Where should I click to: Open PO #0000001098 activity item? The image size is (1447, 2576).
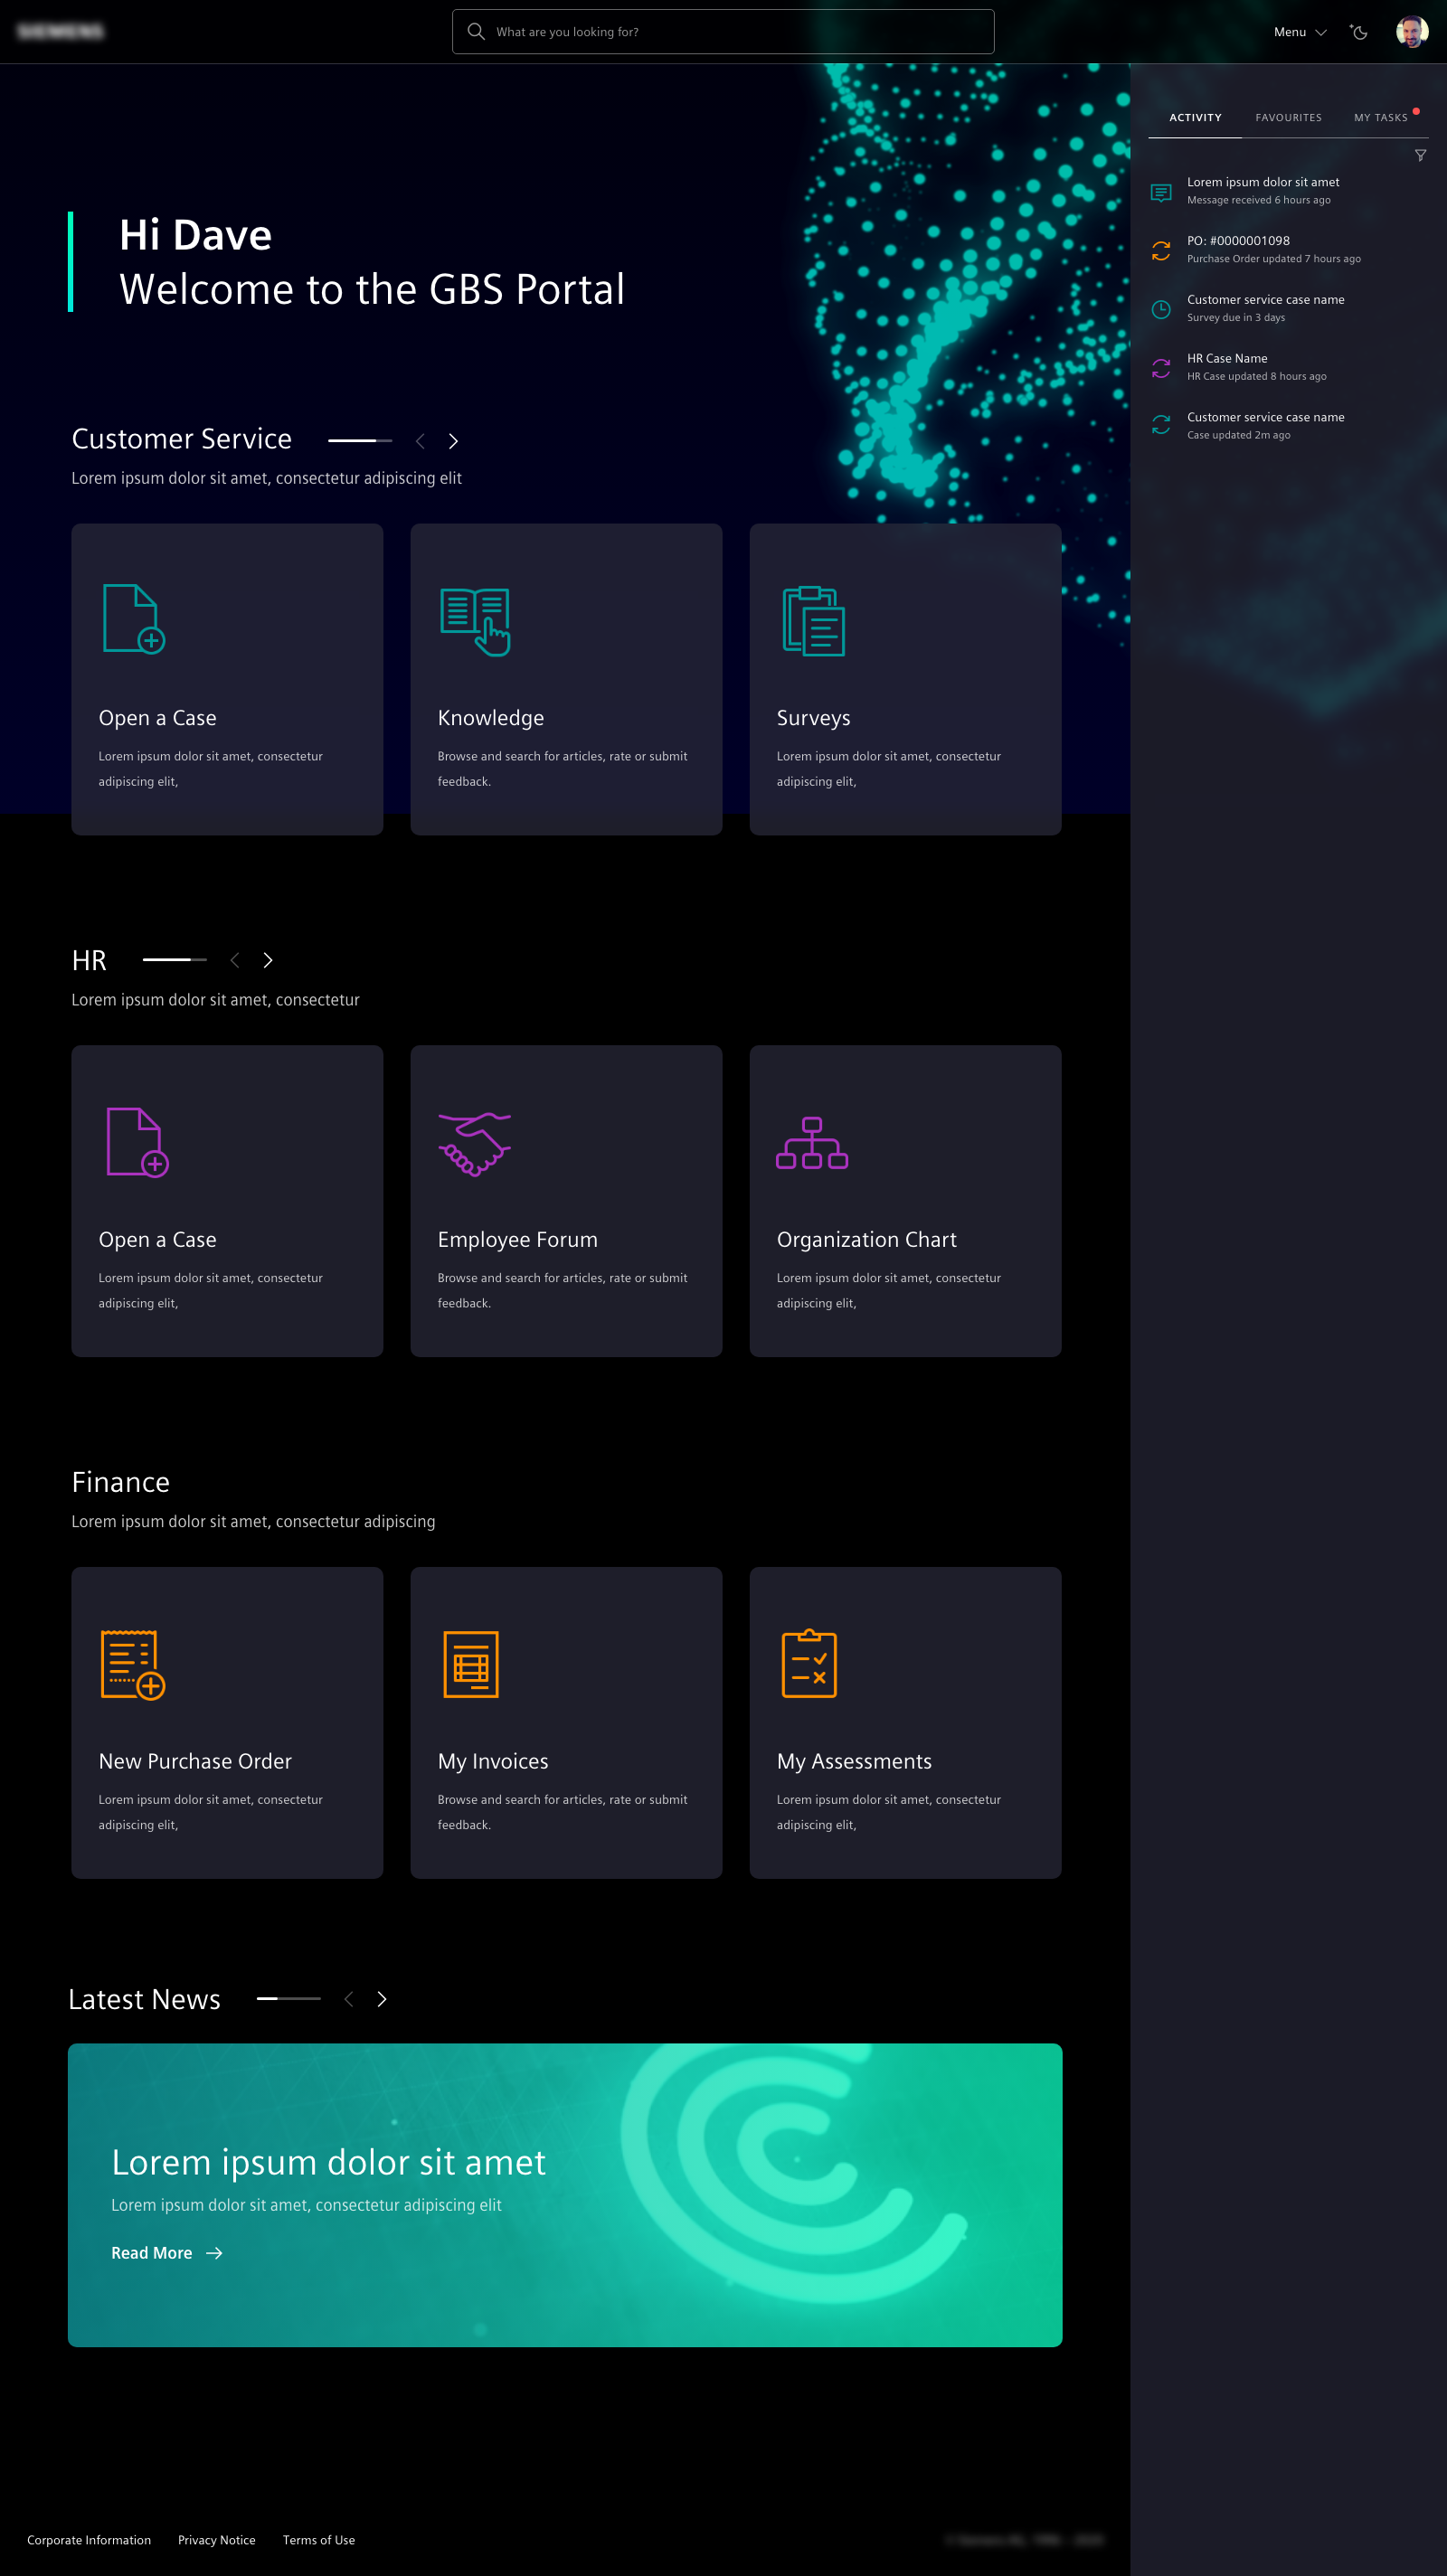click(x=1273, y=249)
